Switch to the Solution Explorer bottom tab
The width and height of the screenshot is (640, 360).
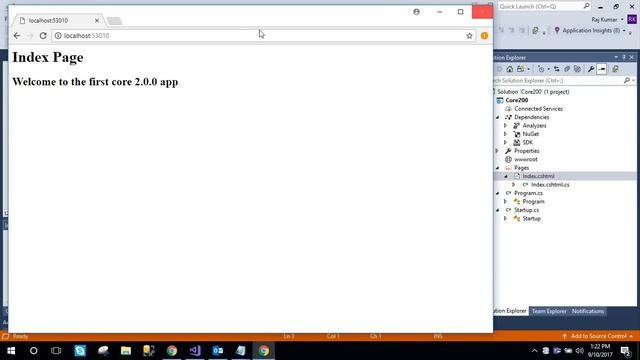pos(511,311)
